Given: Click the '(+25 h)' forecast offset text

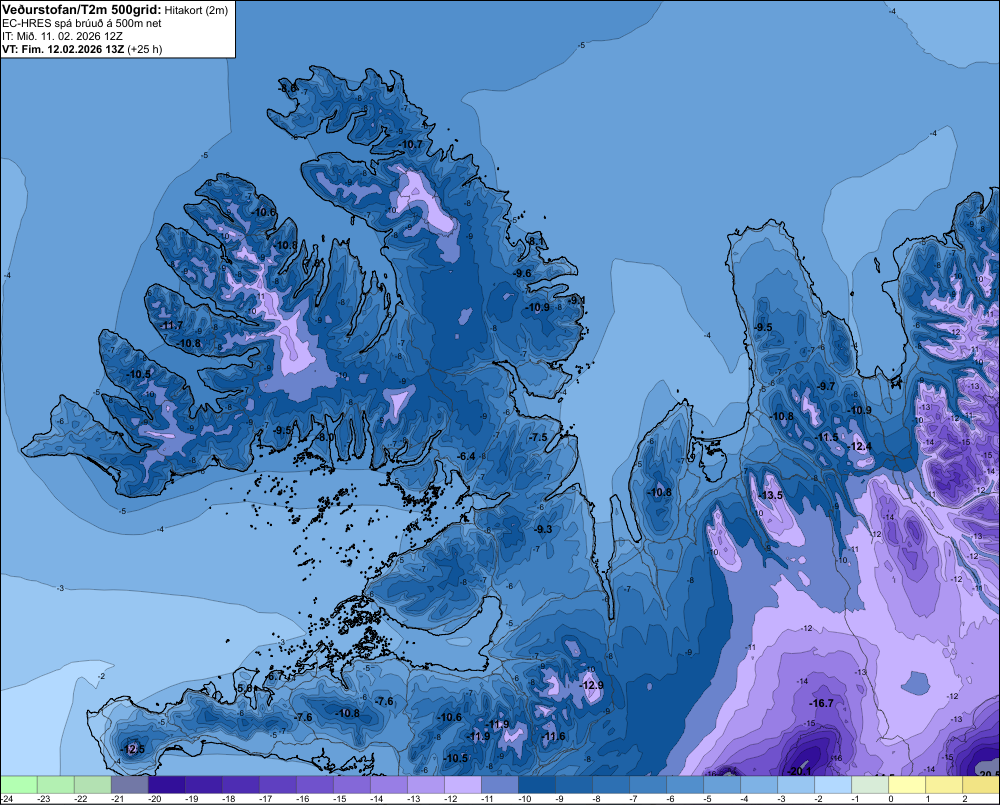Looking at the screenshot, I should pos(145,49).
